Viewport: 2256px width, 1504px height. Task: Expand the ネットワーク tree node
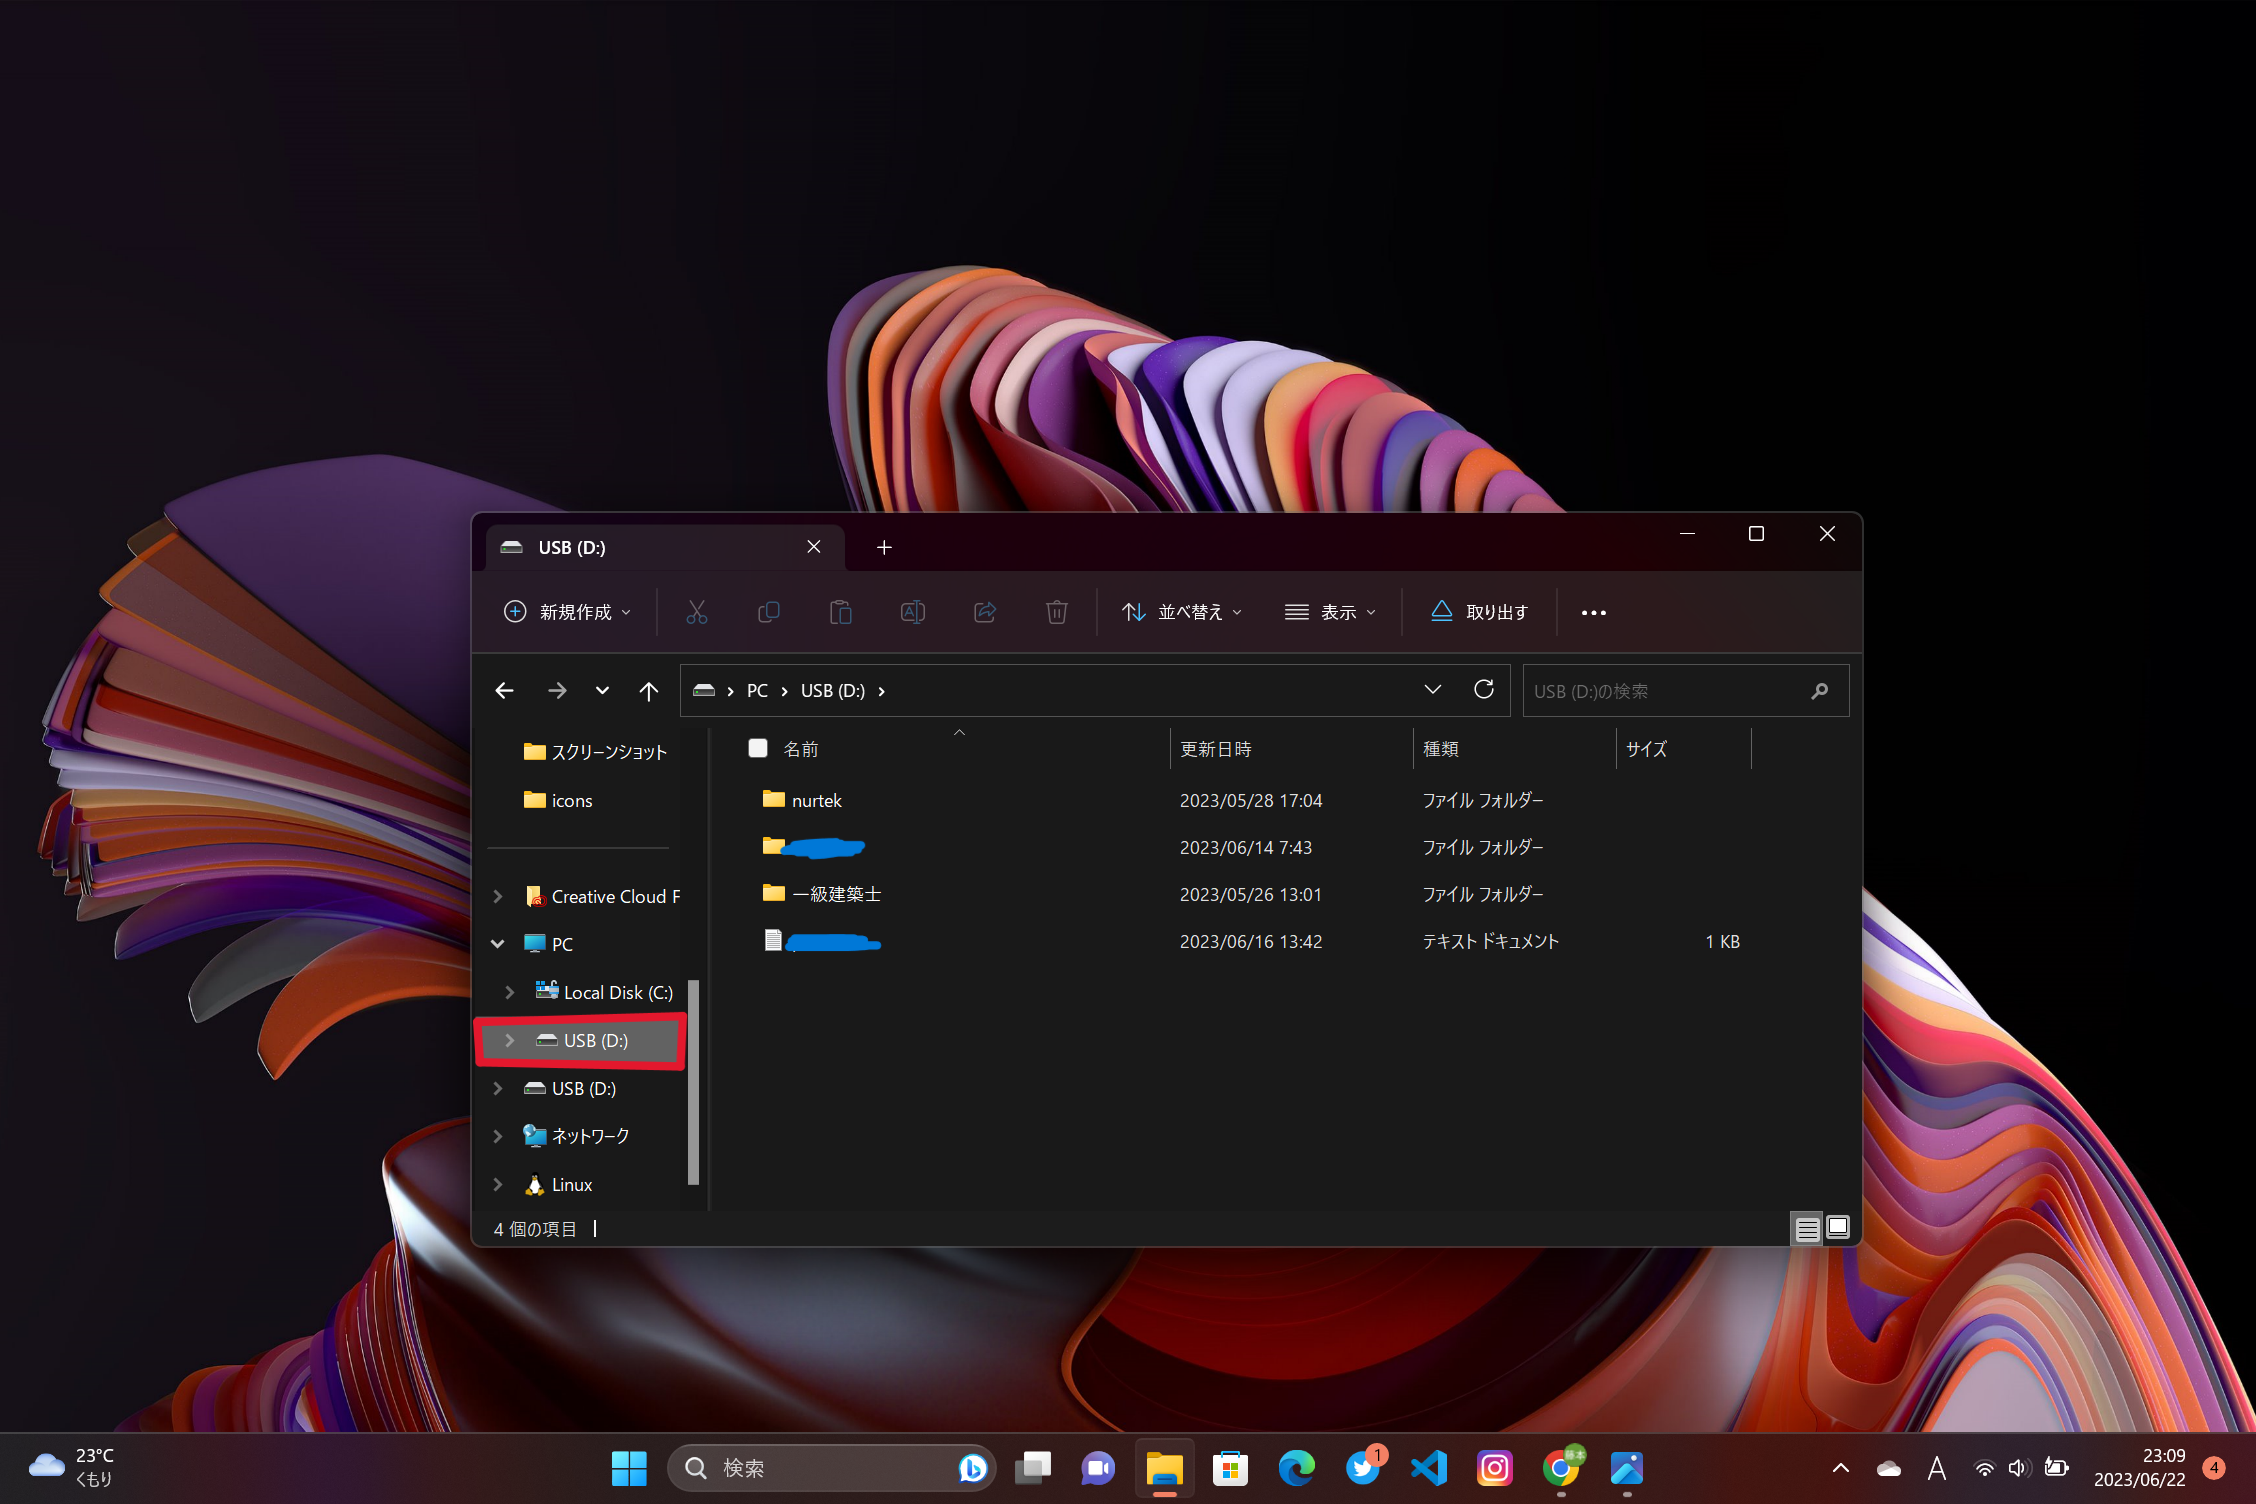(x=498, y=1136)
